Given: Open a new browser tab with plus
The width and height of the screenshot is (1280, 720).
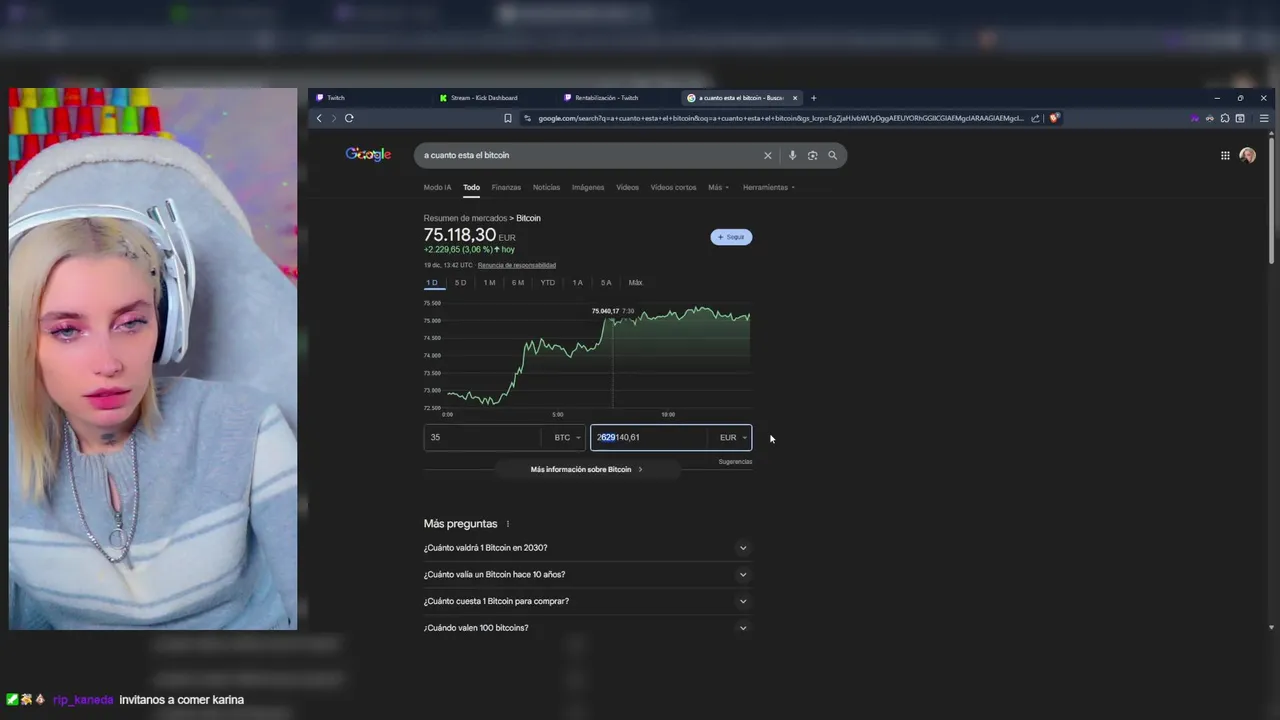Looking at the screenshot, I should click(x=814, y=98).
